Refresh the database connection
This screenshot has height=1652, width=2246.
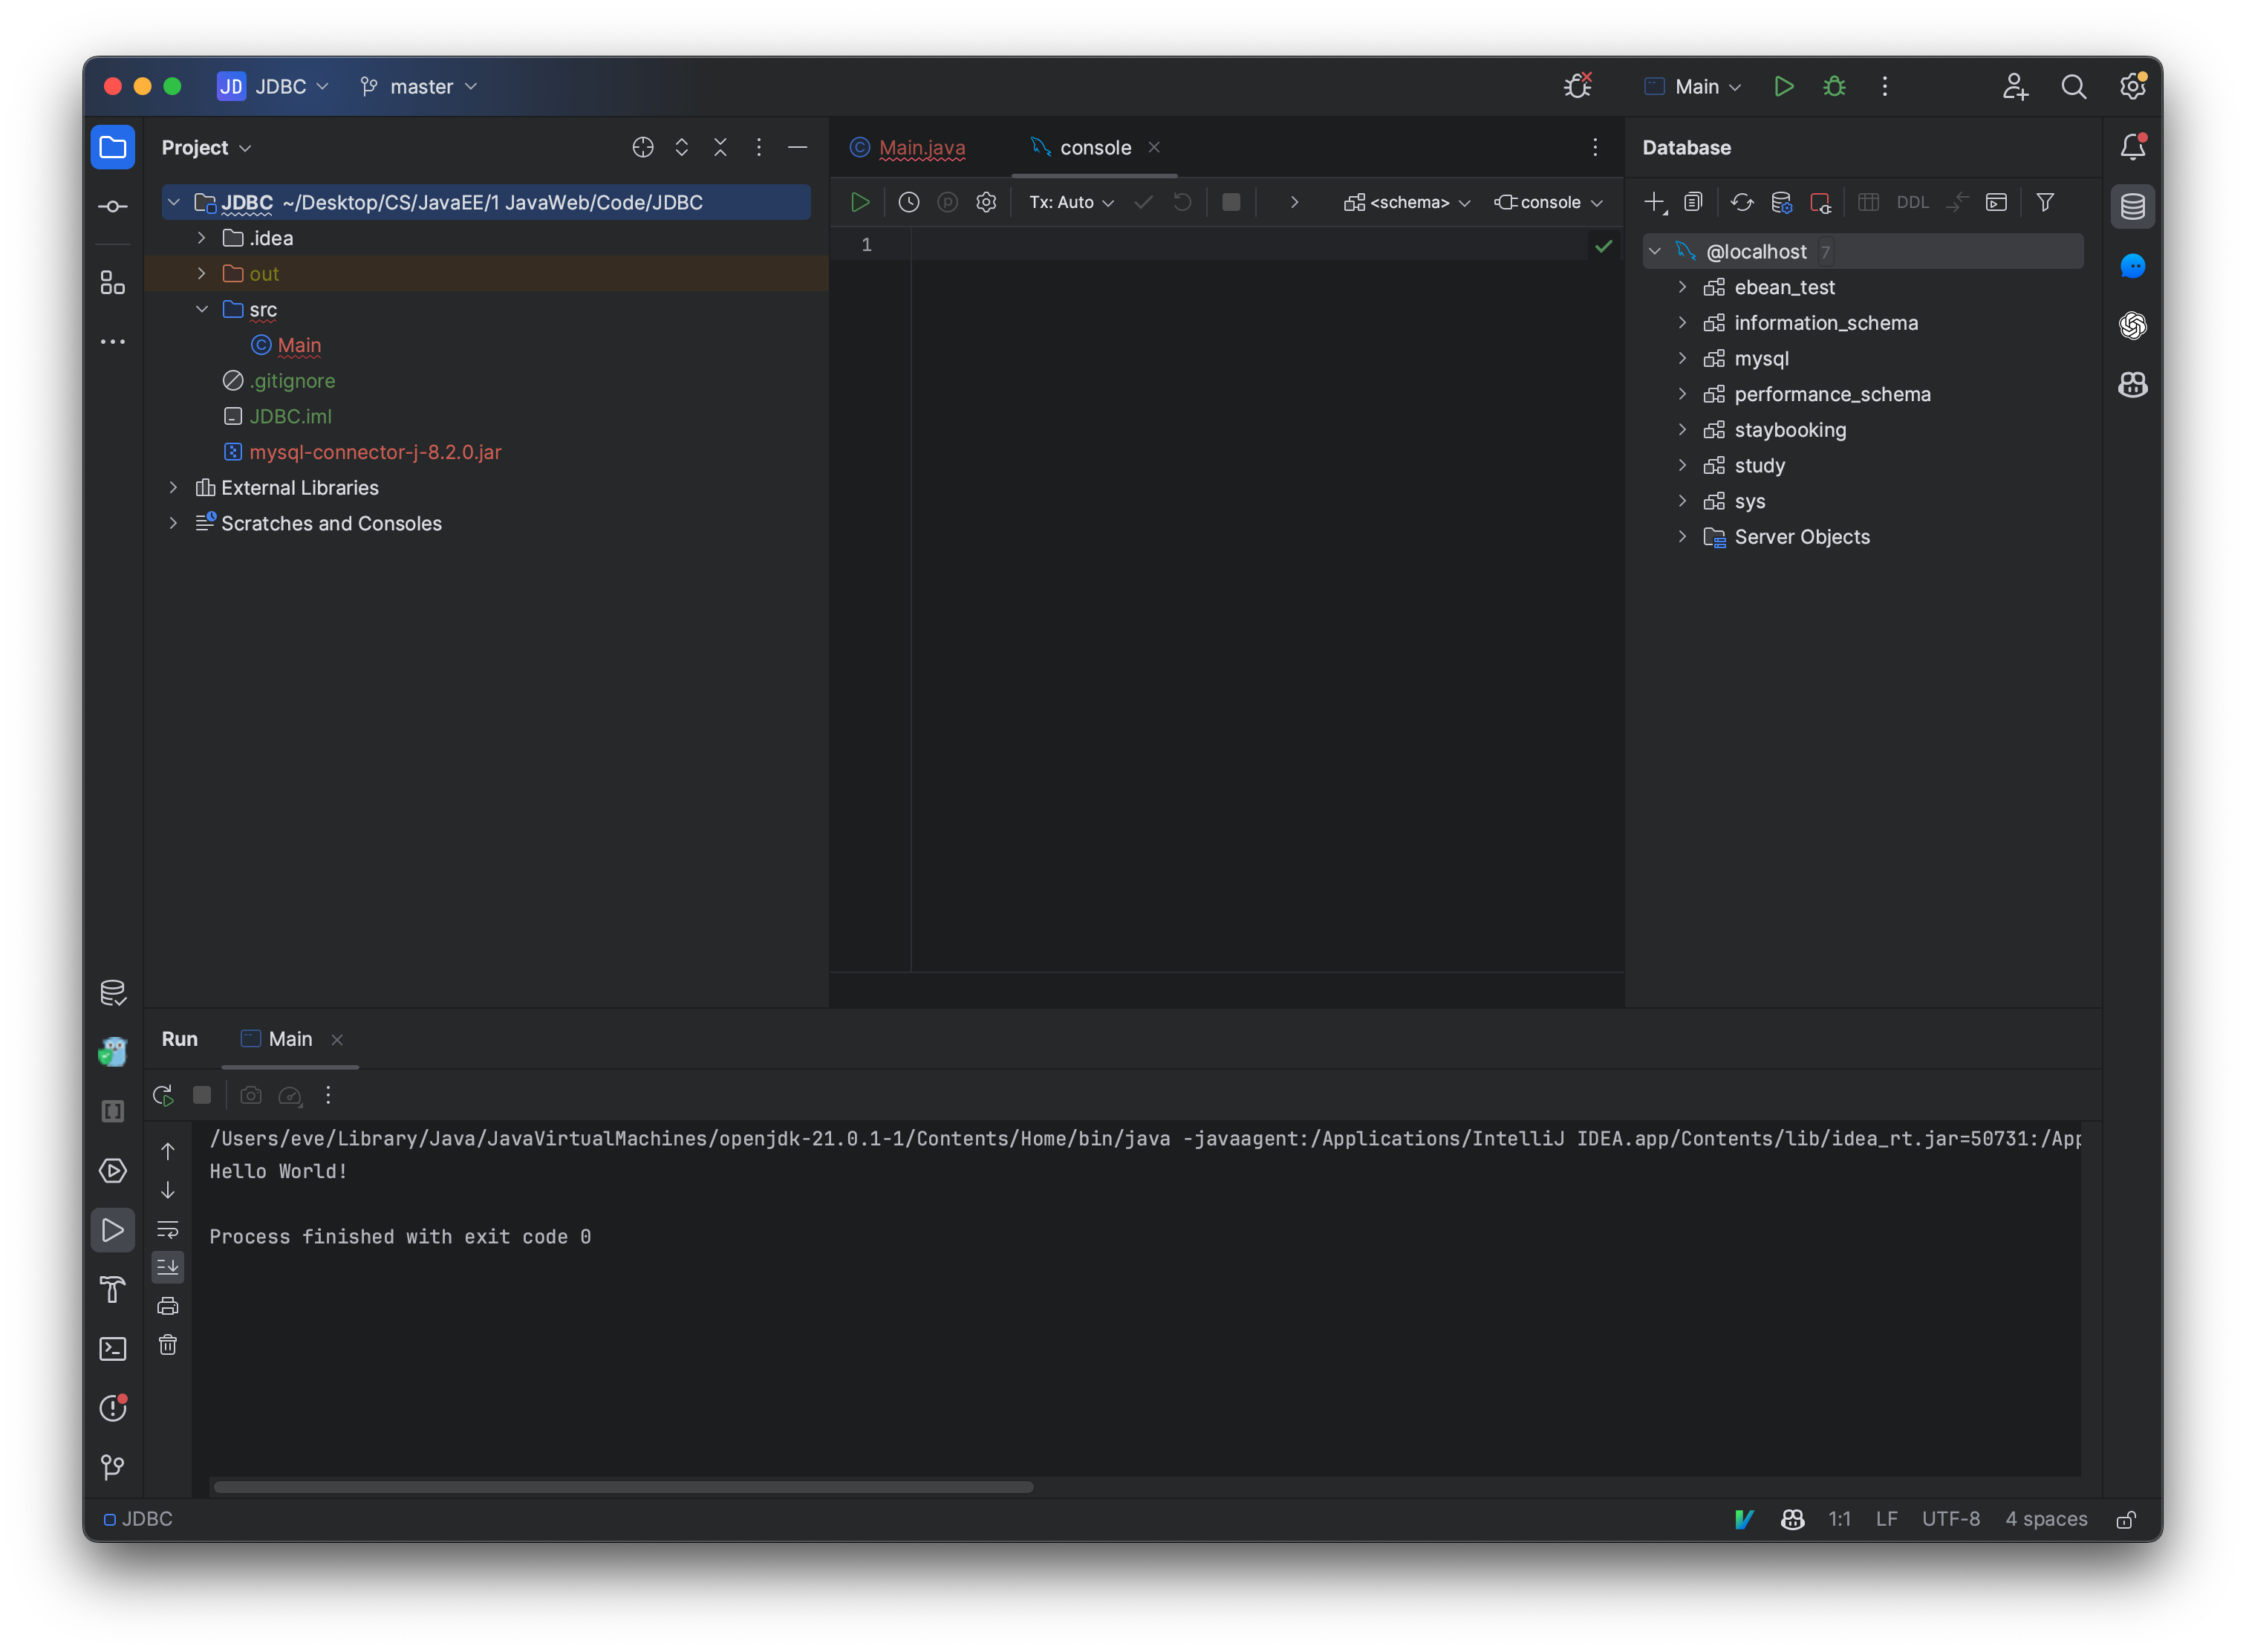[x=1742, y=202]
